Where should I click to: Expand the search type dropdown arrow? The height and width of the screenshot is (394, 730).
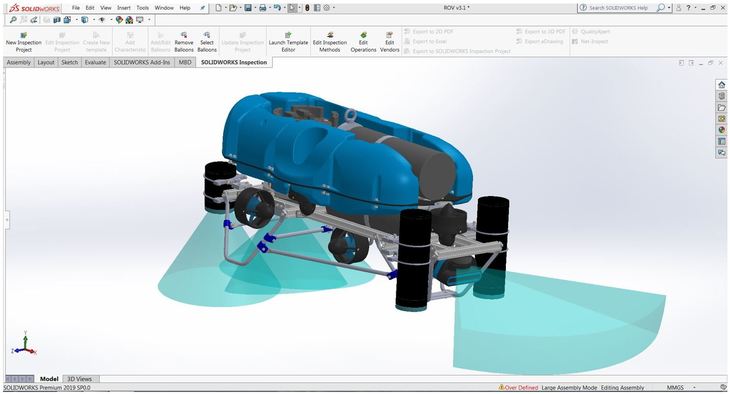click(x=669, y=8)
